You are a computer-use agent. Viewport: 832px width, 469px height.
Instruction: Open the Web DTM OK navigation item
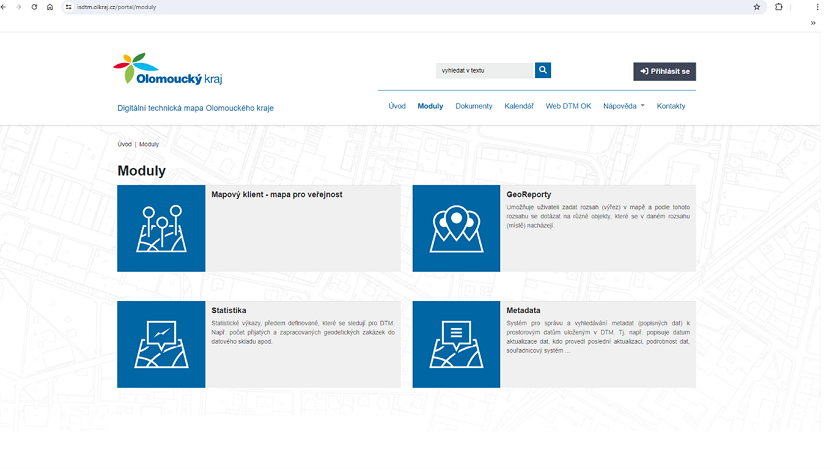pyautogui.click(x=568, y=106)
